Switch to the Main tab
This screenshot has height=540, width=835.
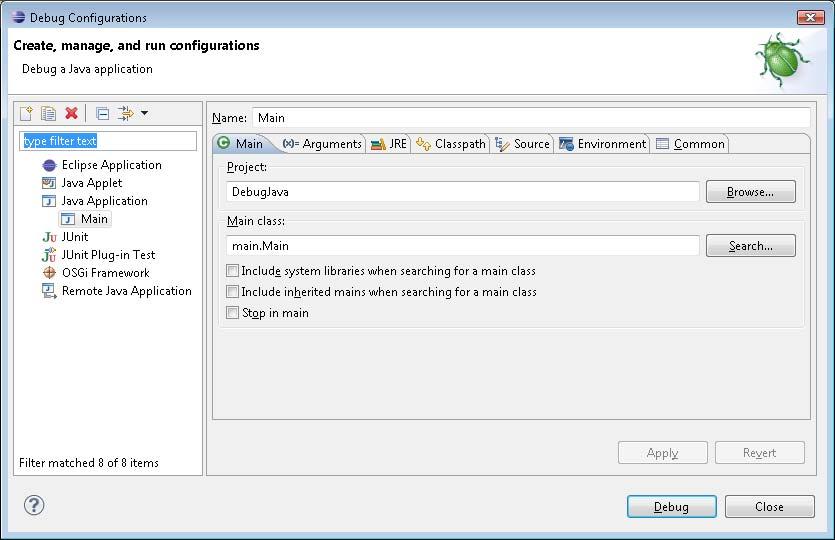pyautogui.click(x=241, y=144)
